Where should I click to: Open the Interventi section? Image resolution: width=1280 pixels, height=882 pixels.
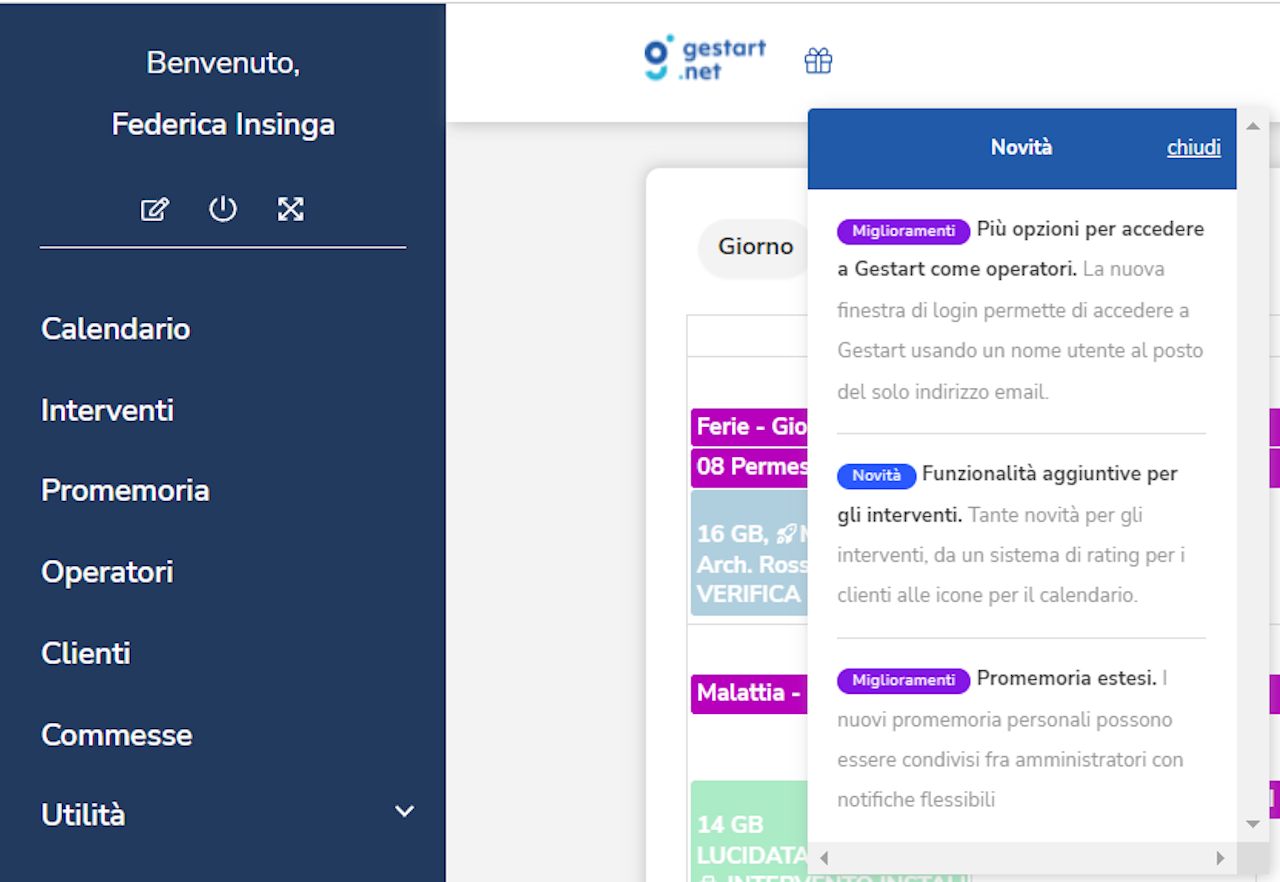[107, 410]
